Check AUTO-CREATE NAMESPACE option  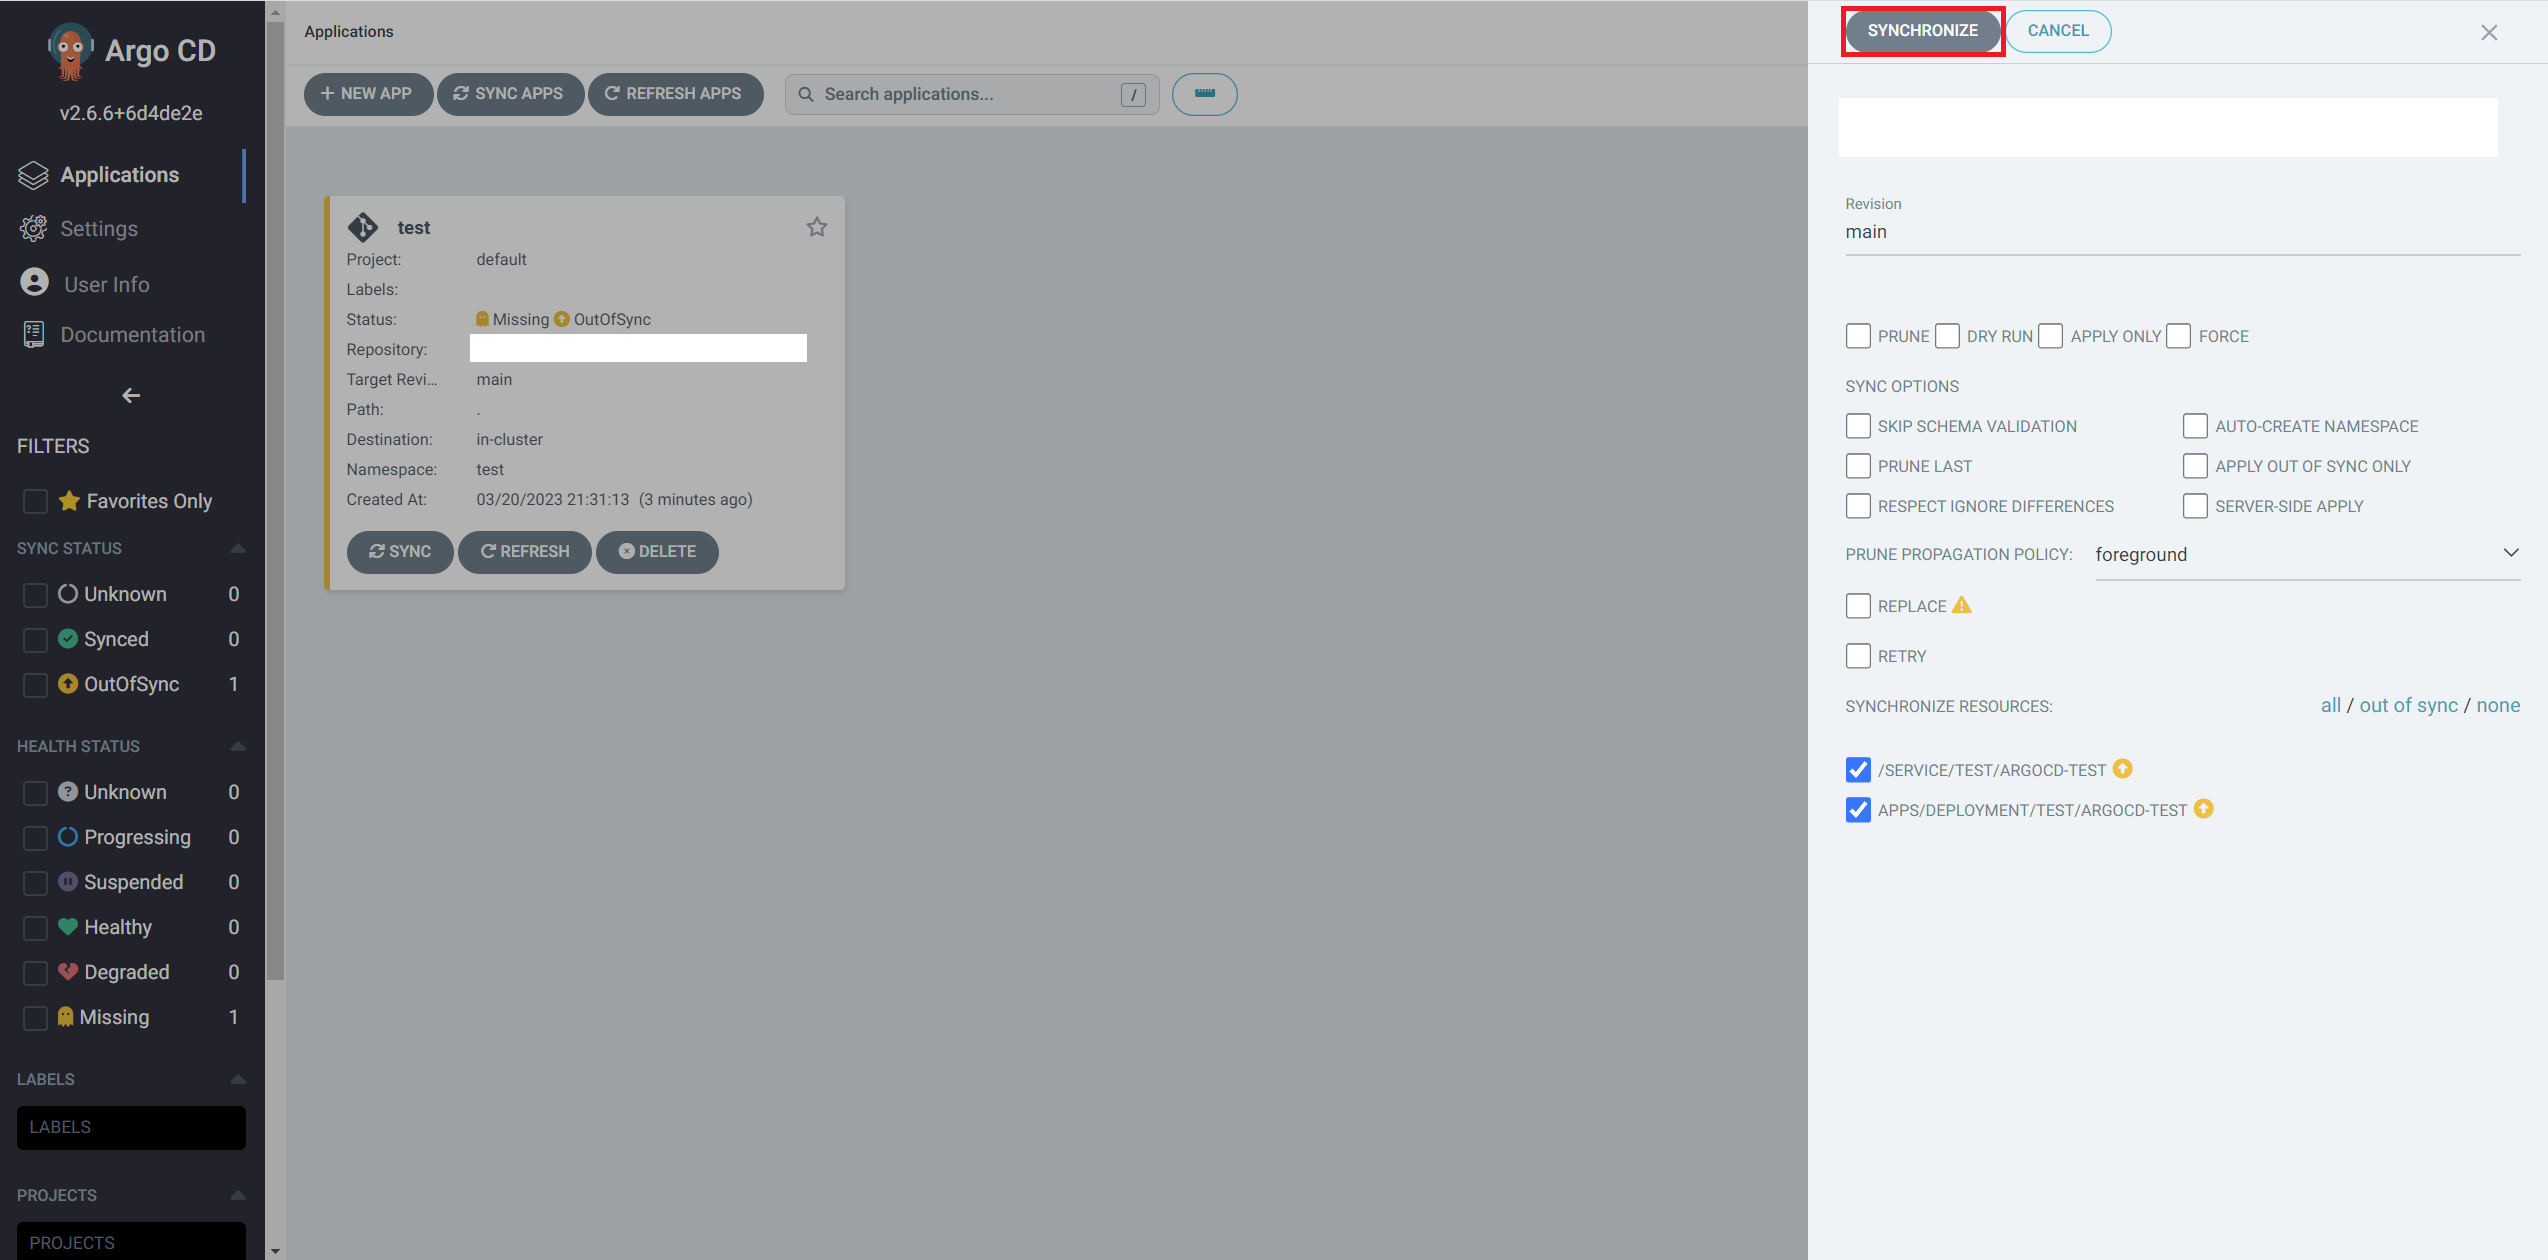point(2194,426)
